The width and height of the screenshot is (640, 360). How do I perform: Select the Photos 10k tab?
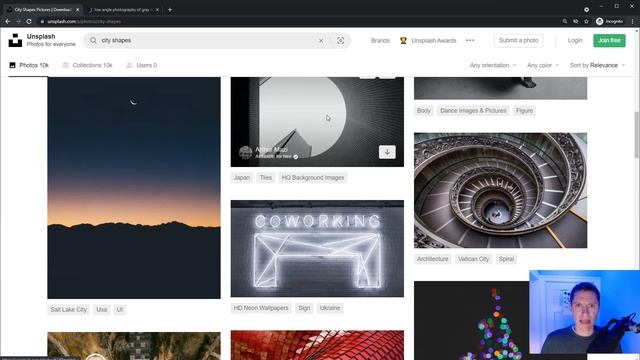click(x=29, y=65)
